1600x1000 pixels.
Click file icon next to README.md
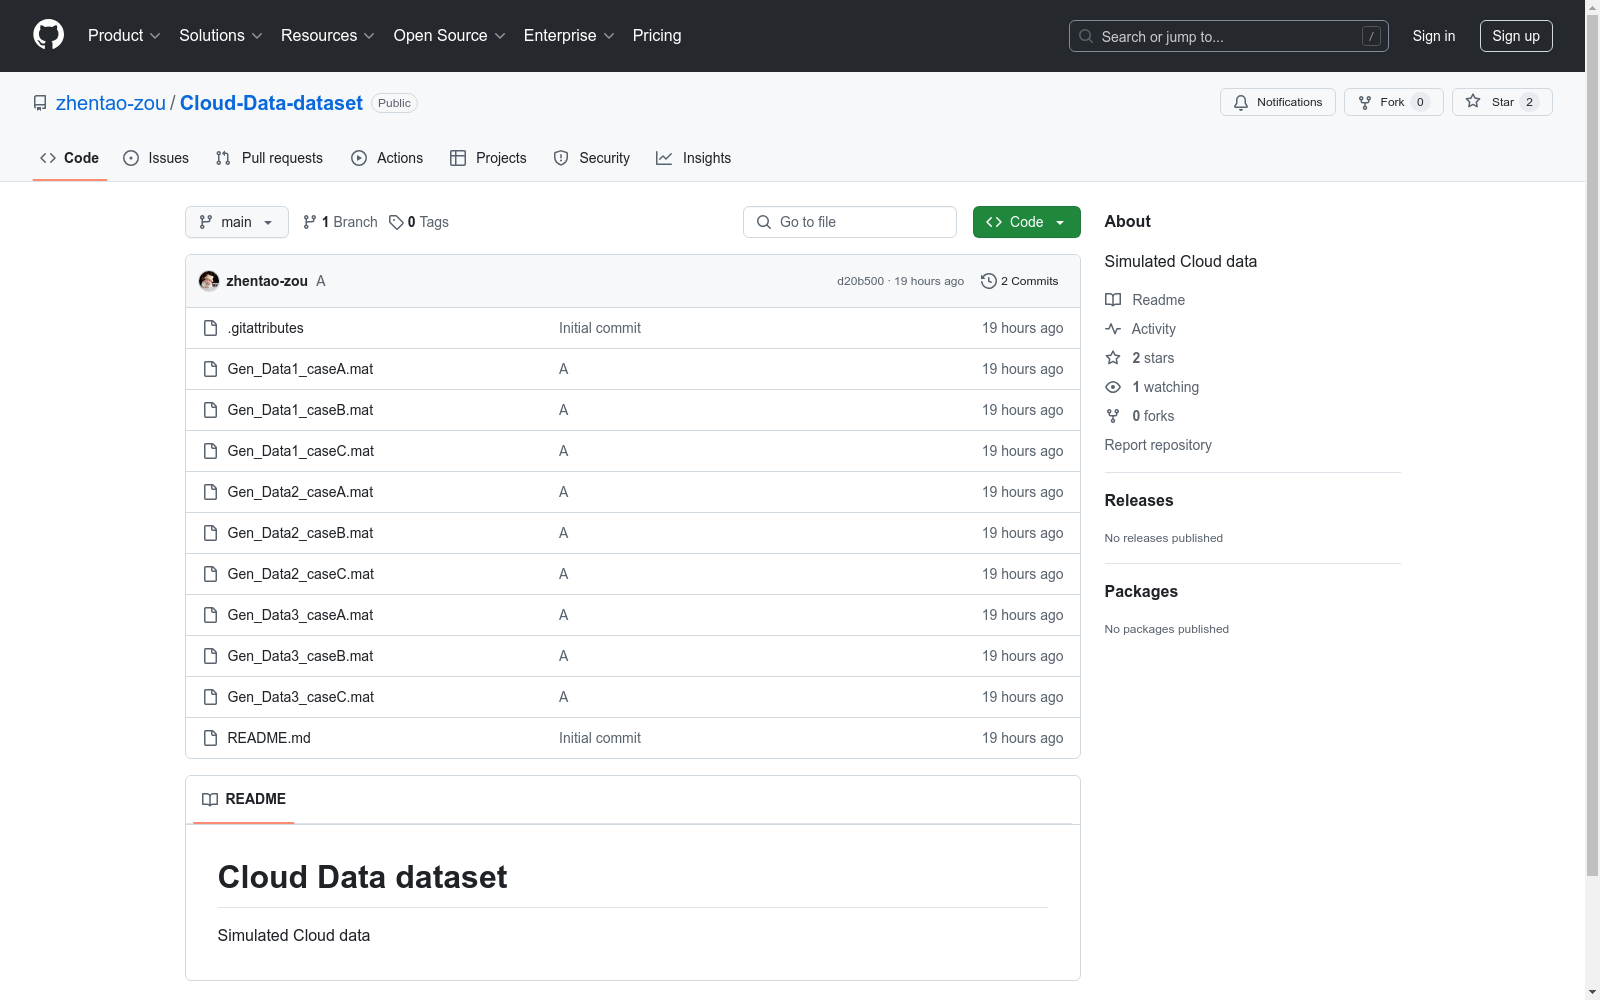pyautogui.click(x=210, y=738)
